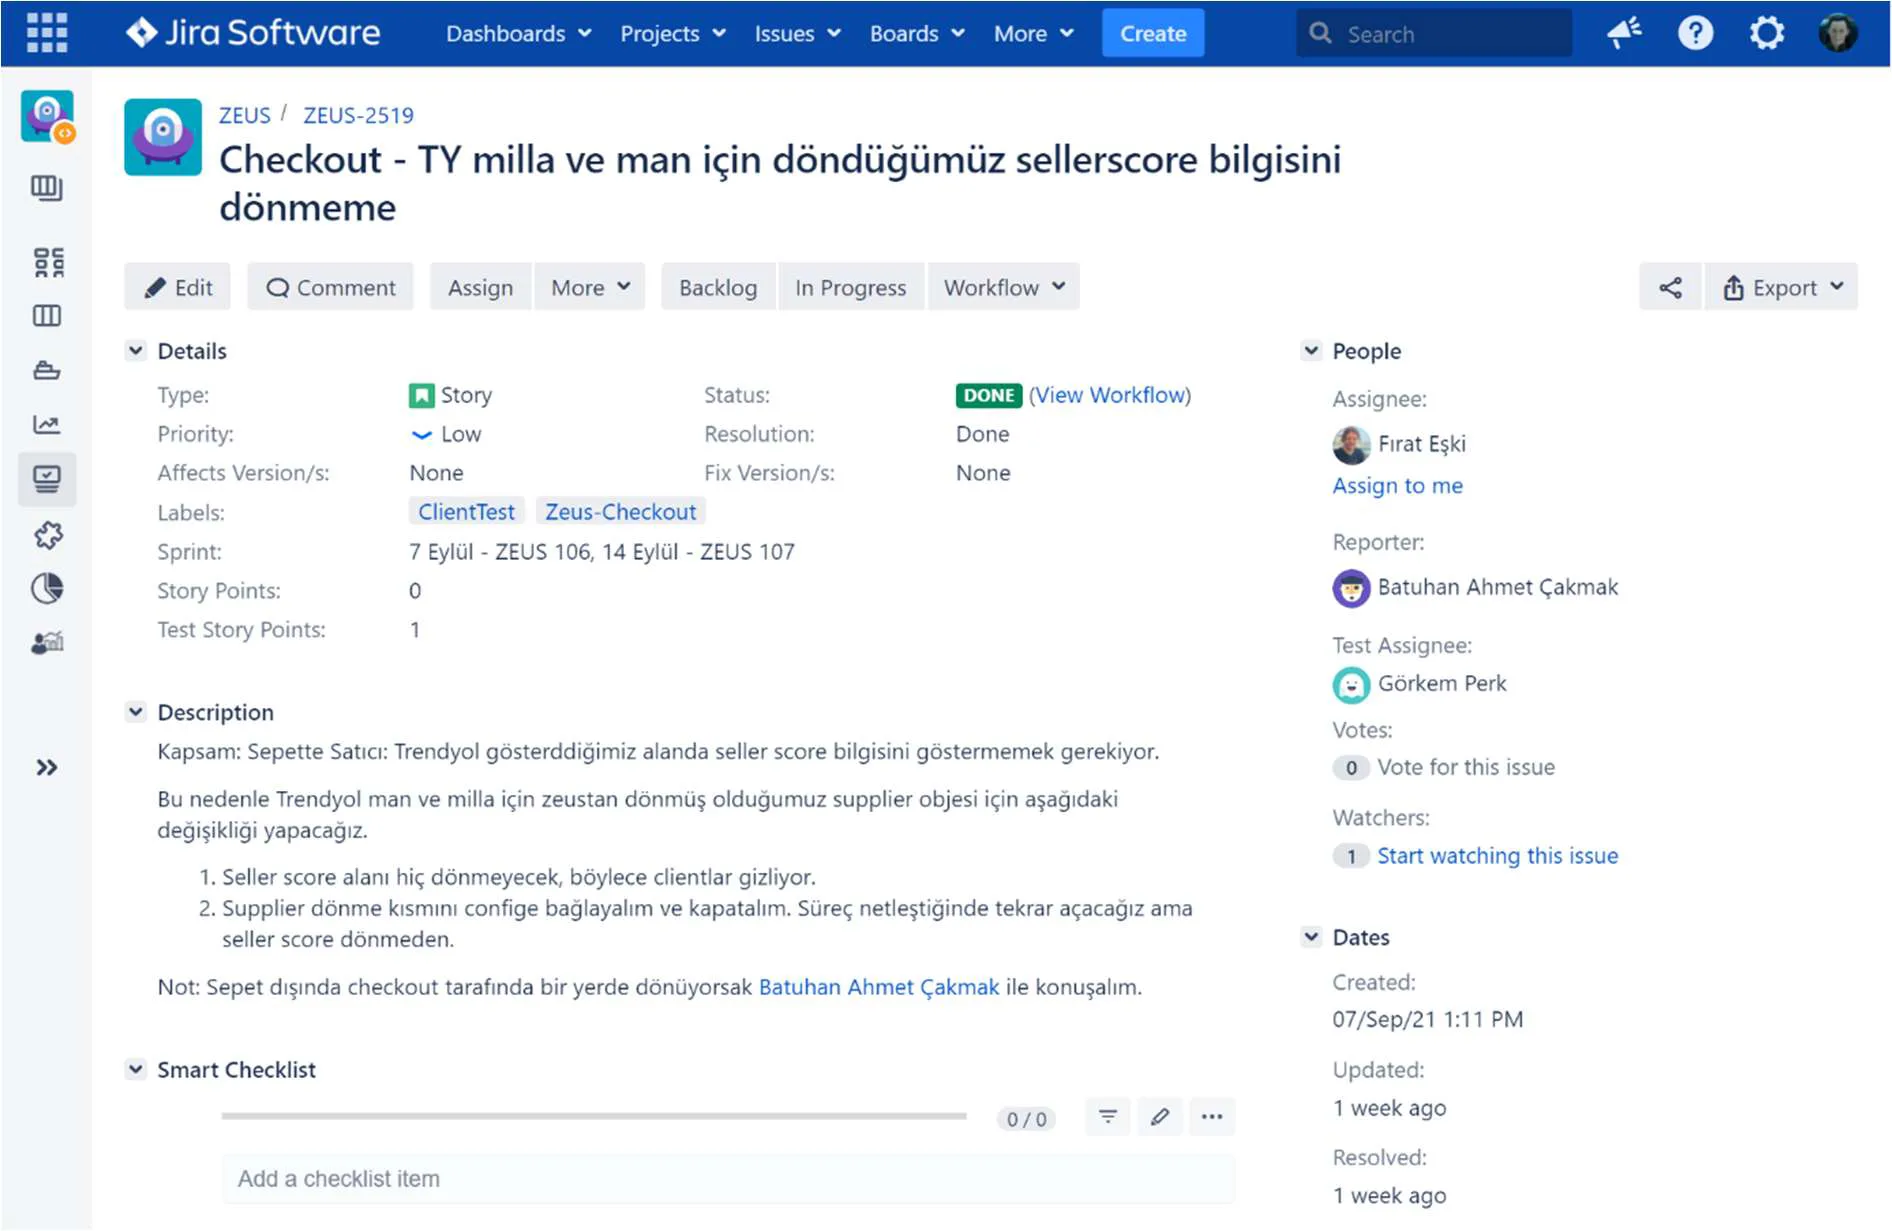Click the large issue project avatar
This screenshot has height=1231, width=1892.
[x=163, y=137]
